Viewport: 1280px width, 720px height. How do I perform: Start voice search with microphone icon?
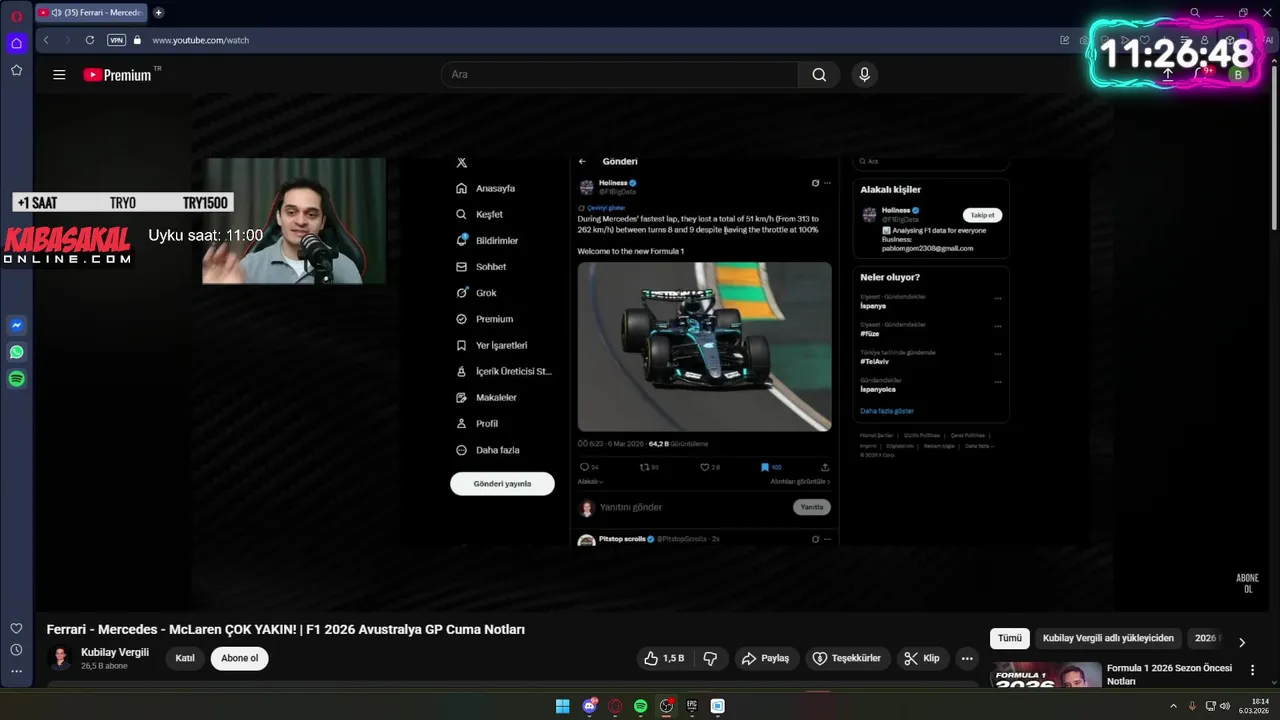[865, 75]
